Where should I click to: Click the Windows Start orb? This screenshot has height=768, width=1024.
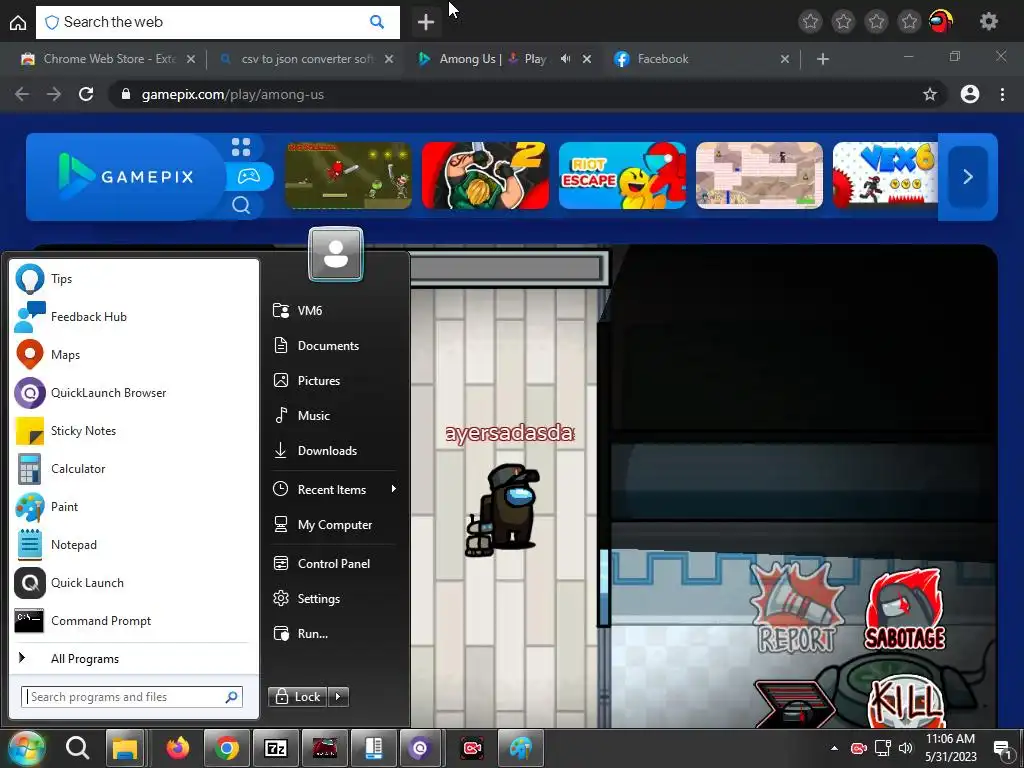pyautogui.click(x=26, y=748)
